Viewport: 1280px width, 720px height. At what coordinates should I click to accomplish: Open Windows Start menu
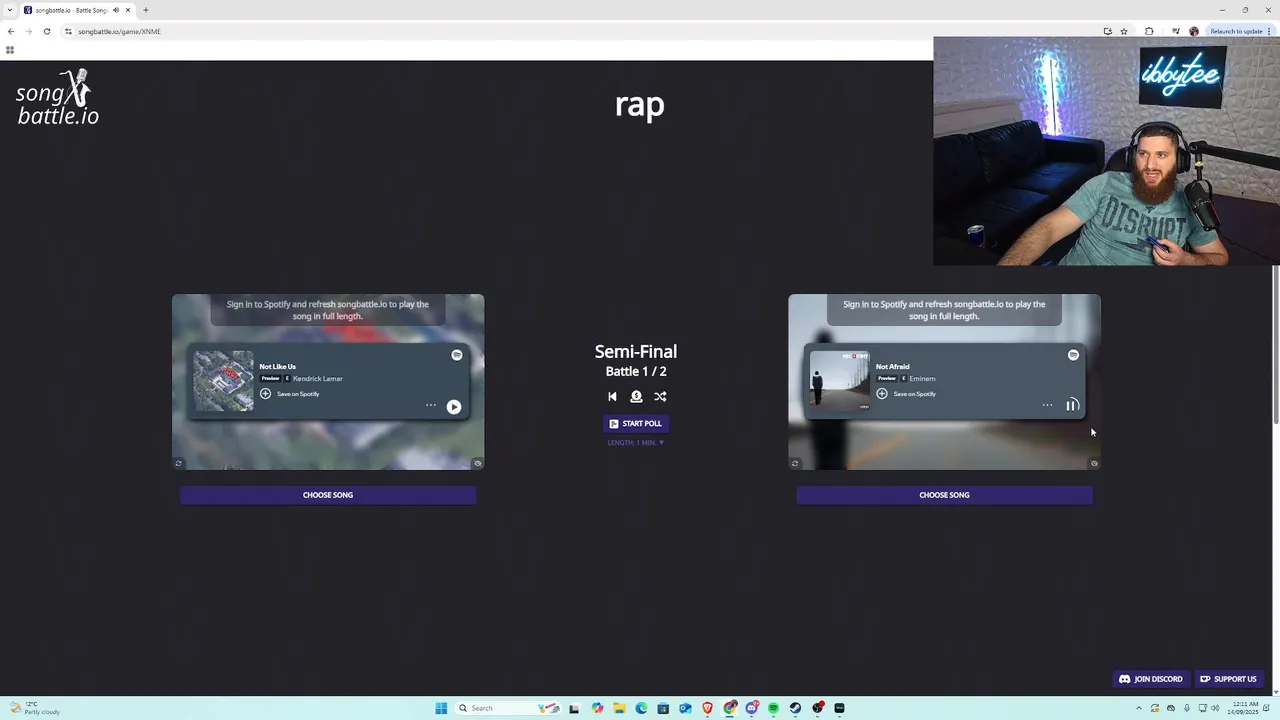pos(441,708)
